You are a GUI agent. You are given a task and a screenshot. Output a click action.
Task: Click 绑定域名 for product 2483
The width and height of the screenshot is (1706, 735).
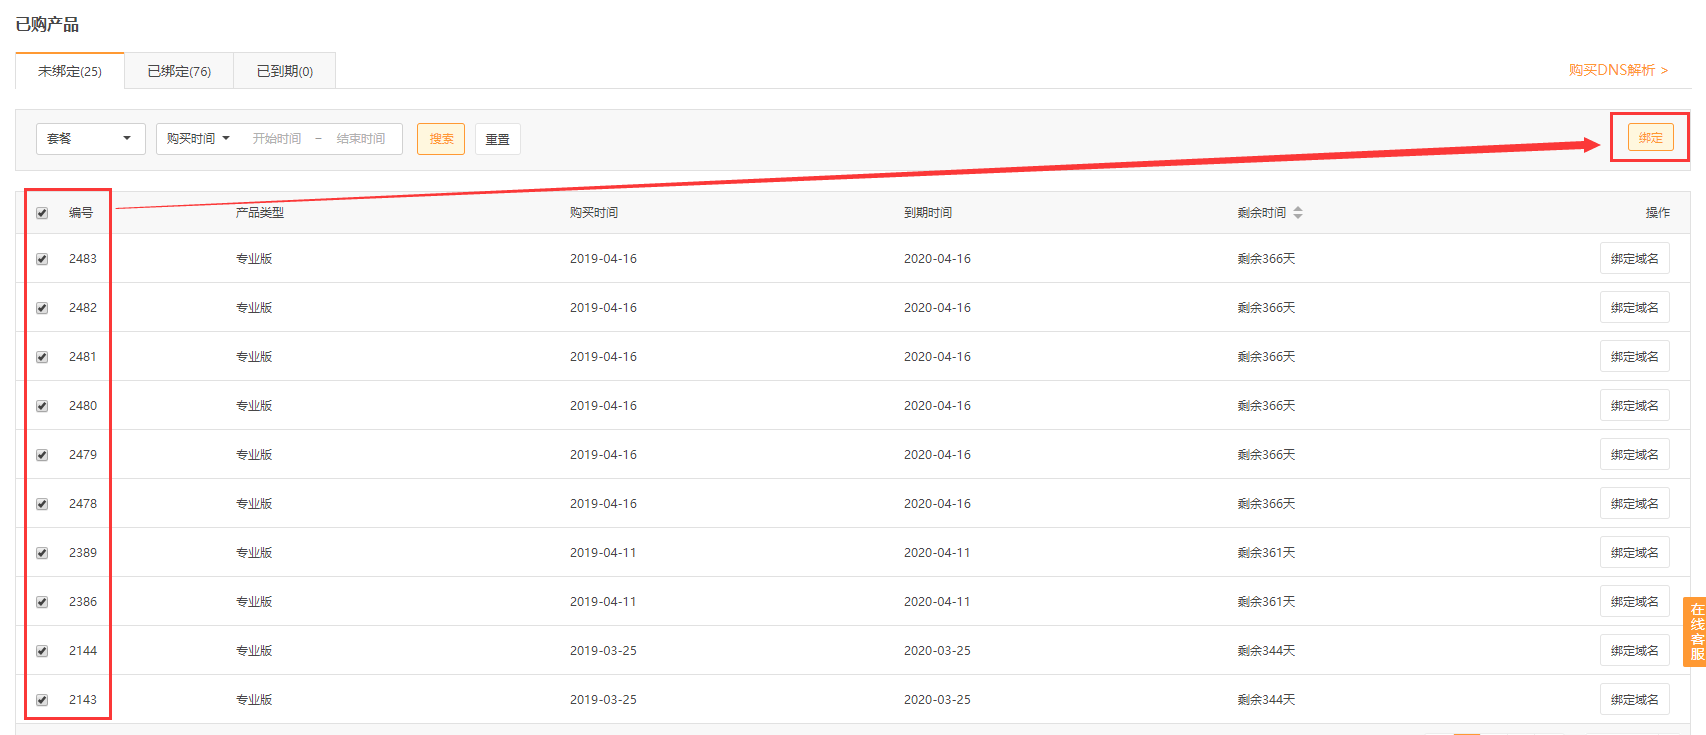click(x=1635, y=259)
